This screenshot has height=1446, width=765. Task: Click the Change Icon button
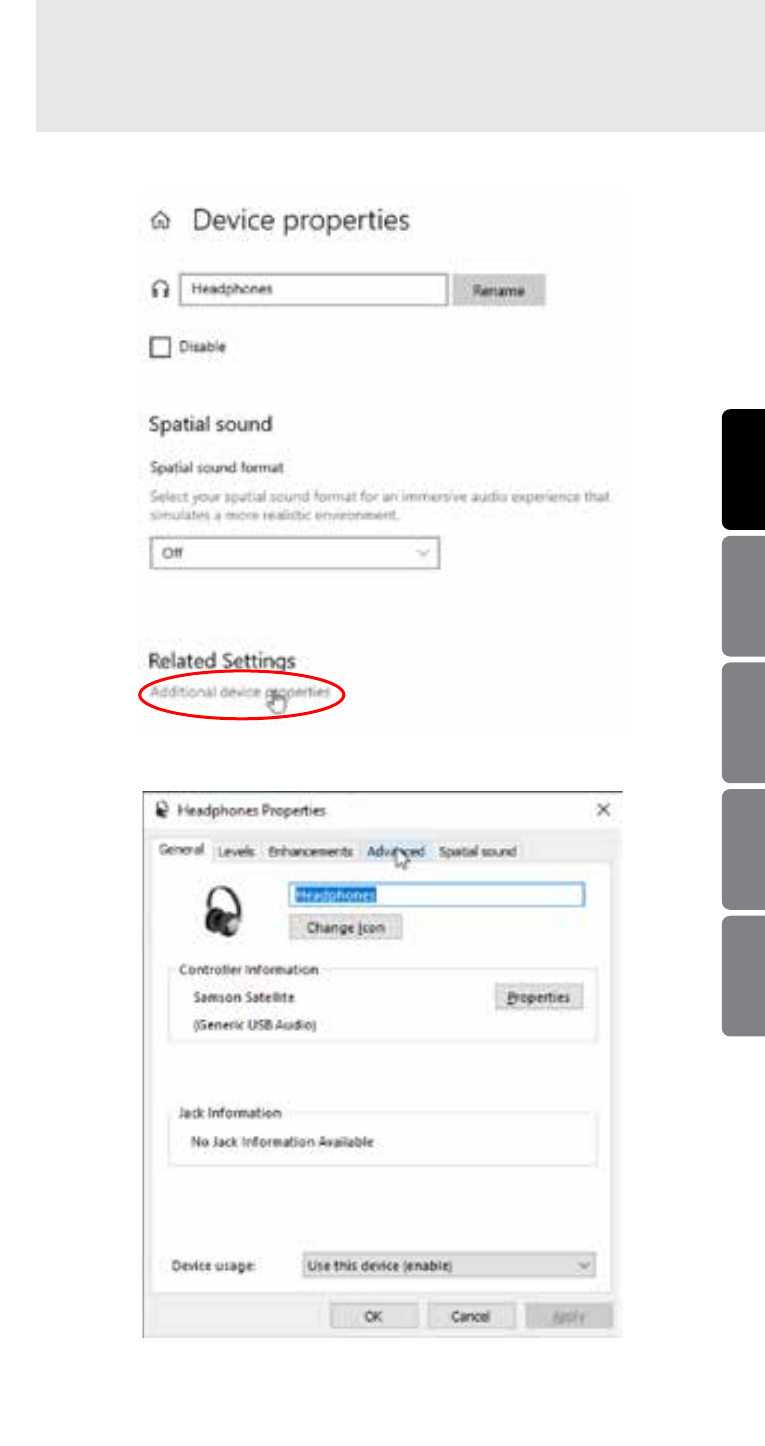[345, 928]
